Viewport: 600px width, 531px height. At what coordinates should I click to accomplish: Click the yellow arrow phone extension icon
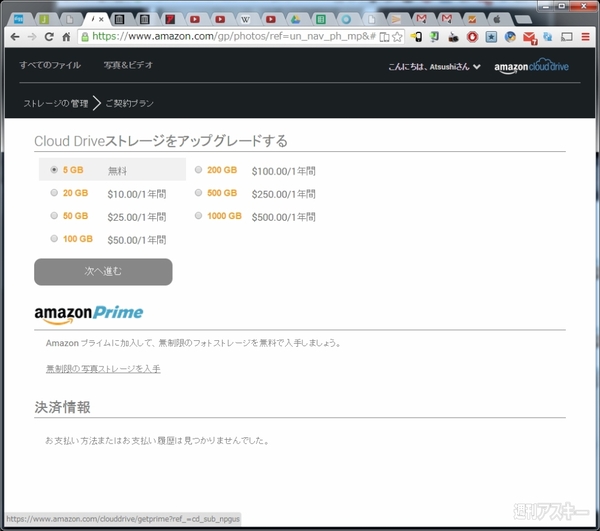click(x=416, y=37)
